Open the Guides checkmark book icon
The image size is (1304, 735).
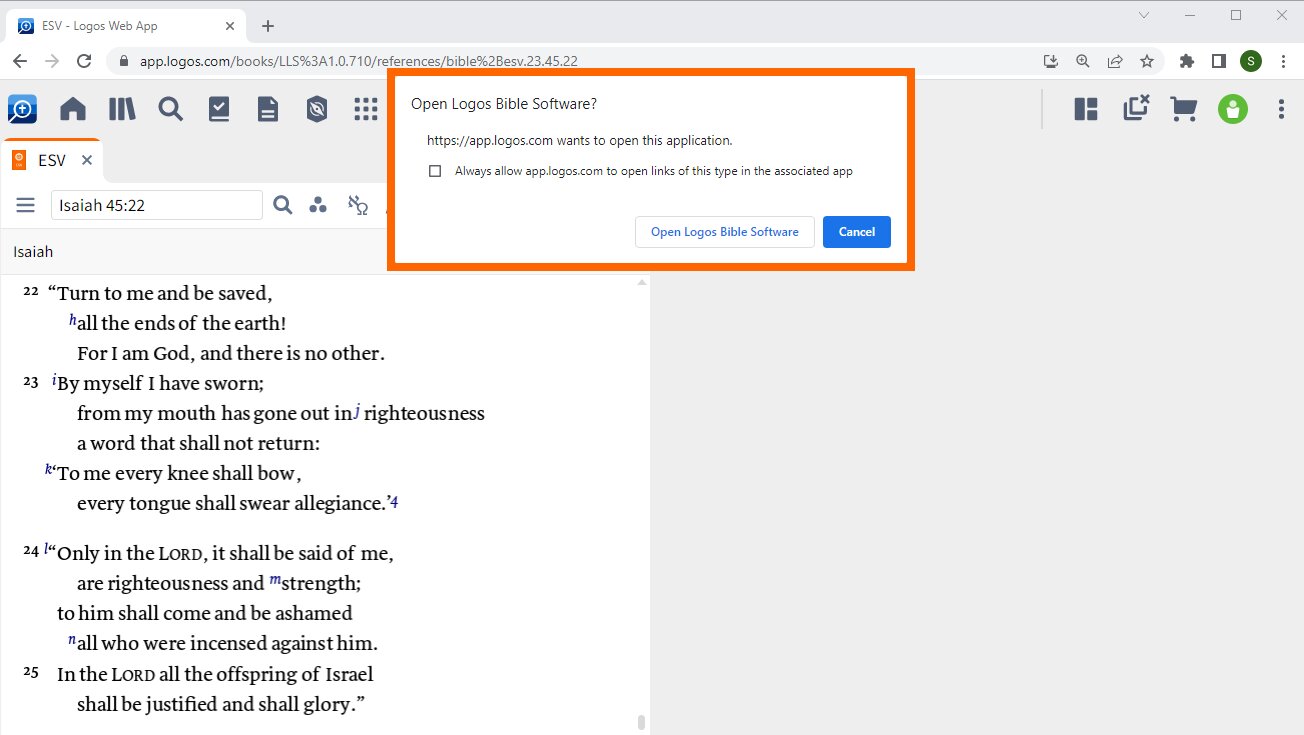coord(219,109)
